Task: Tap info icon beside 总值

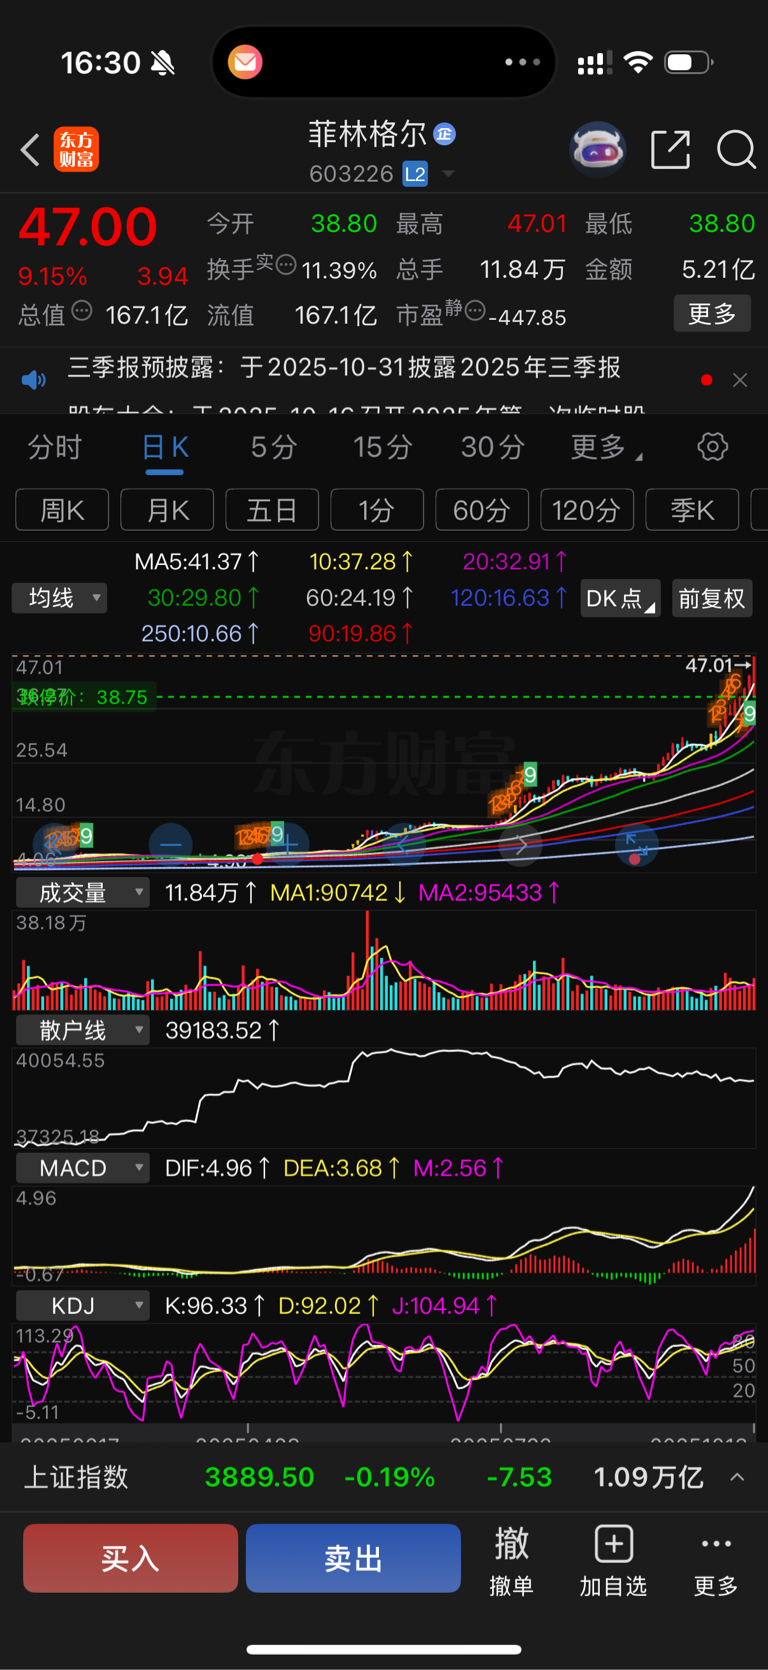Action: click(82, 311)
